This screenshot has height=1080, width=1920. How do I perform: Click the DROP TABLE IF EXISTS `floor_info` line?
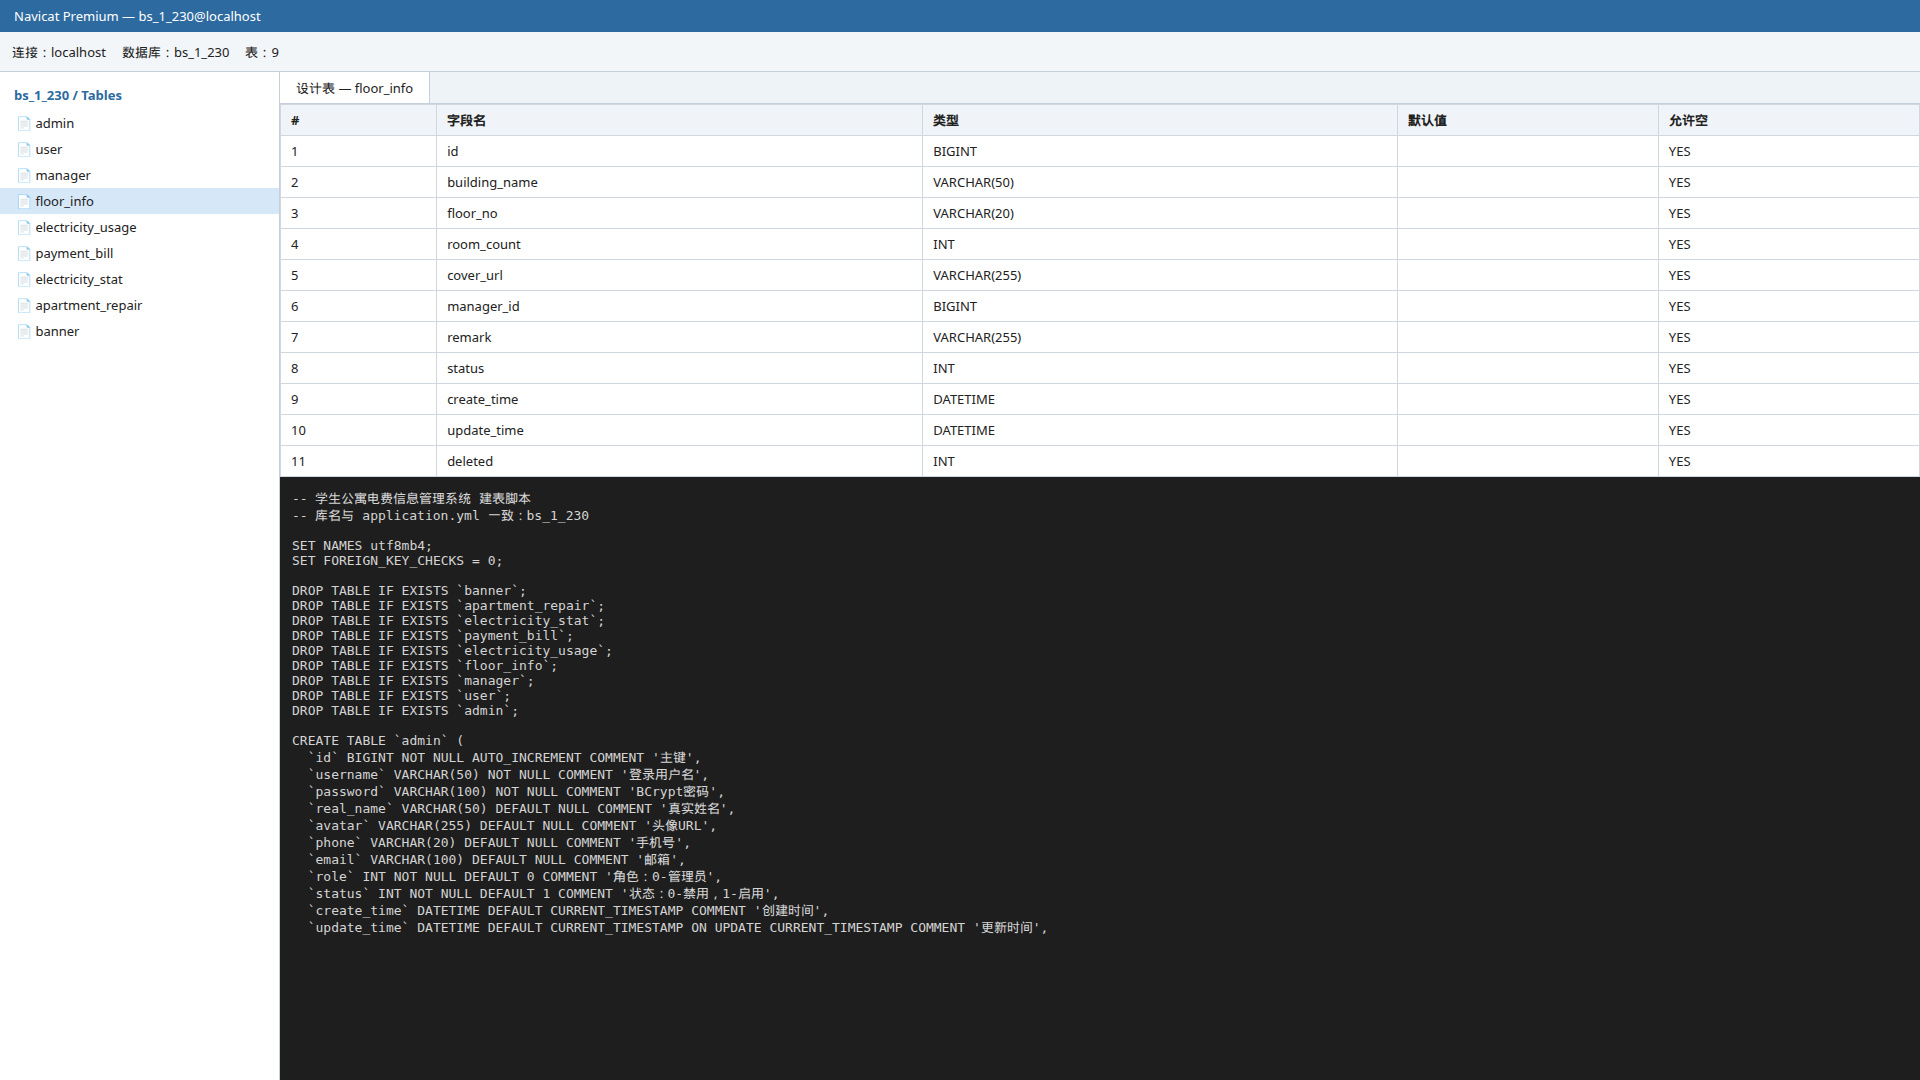[x=425, y=666]
